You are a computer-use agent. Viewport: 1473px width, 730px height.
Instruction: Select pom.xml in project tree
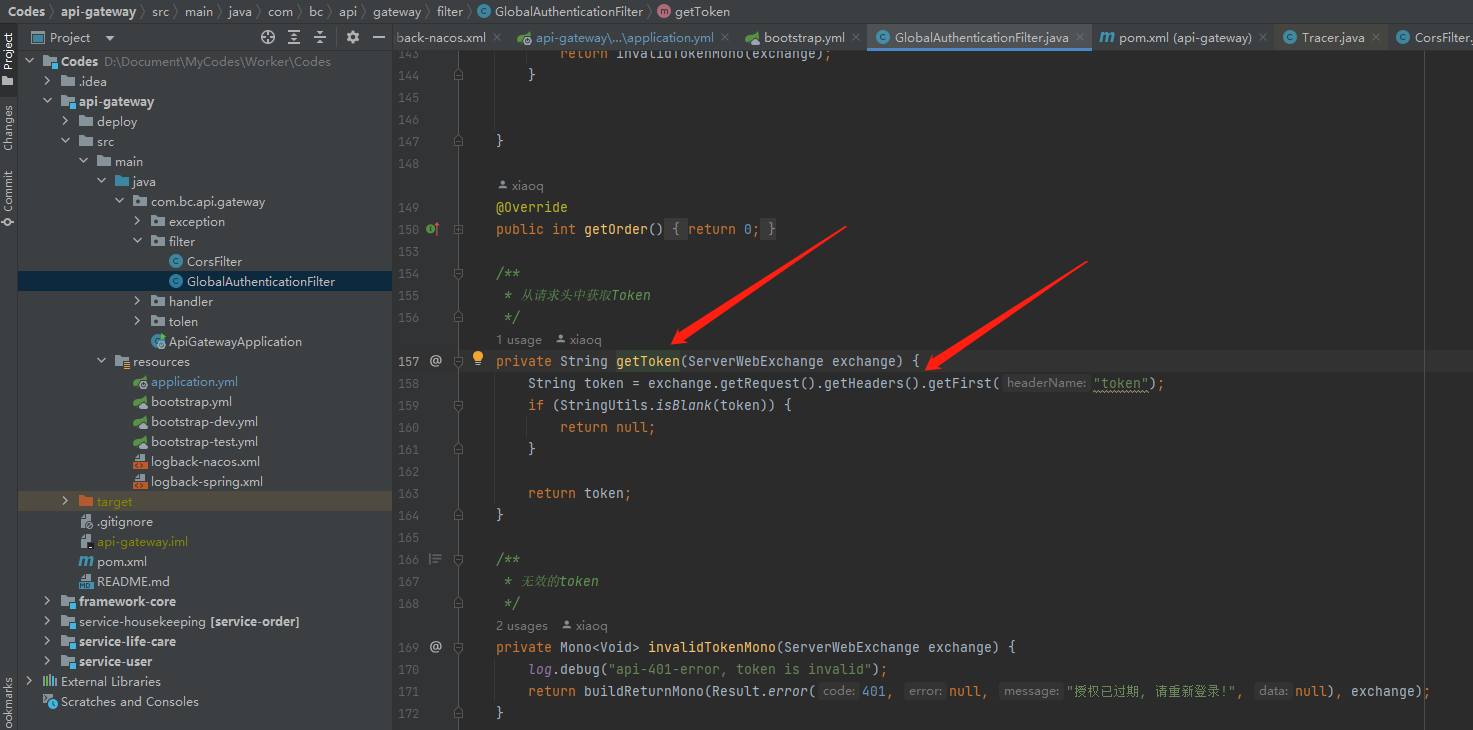[x=113, y=561]
